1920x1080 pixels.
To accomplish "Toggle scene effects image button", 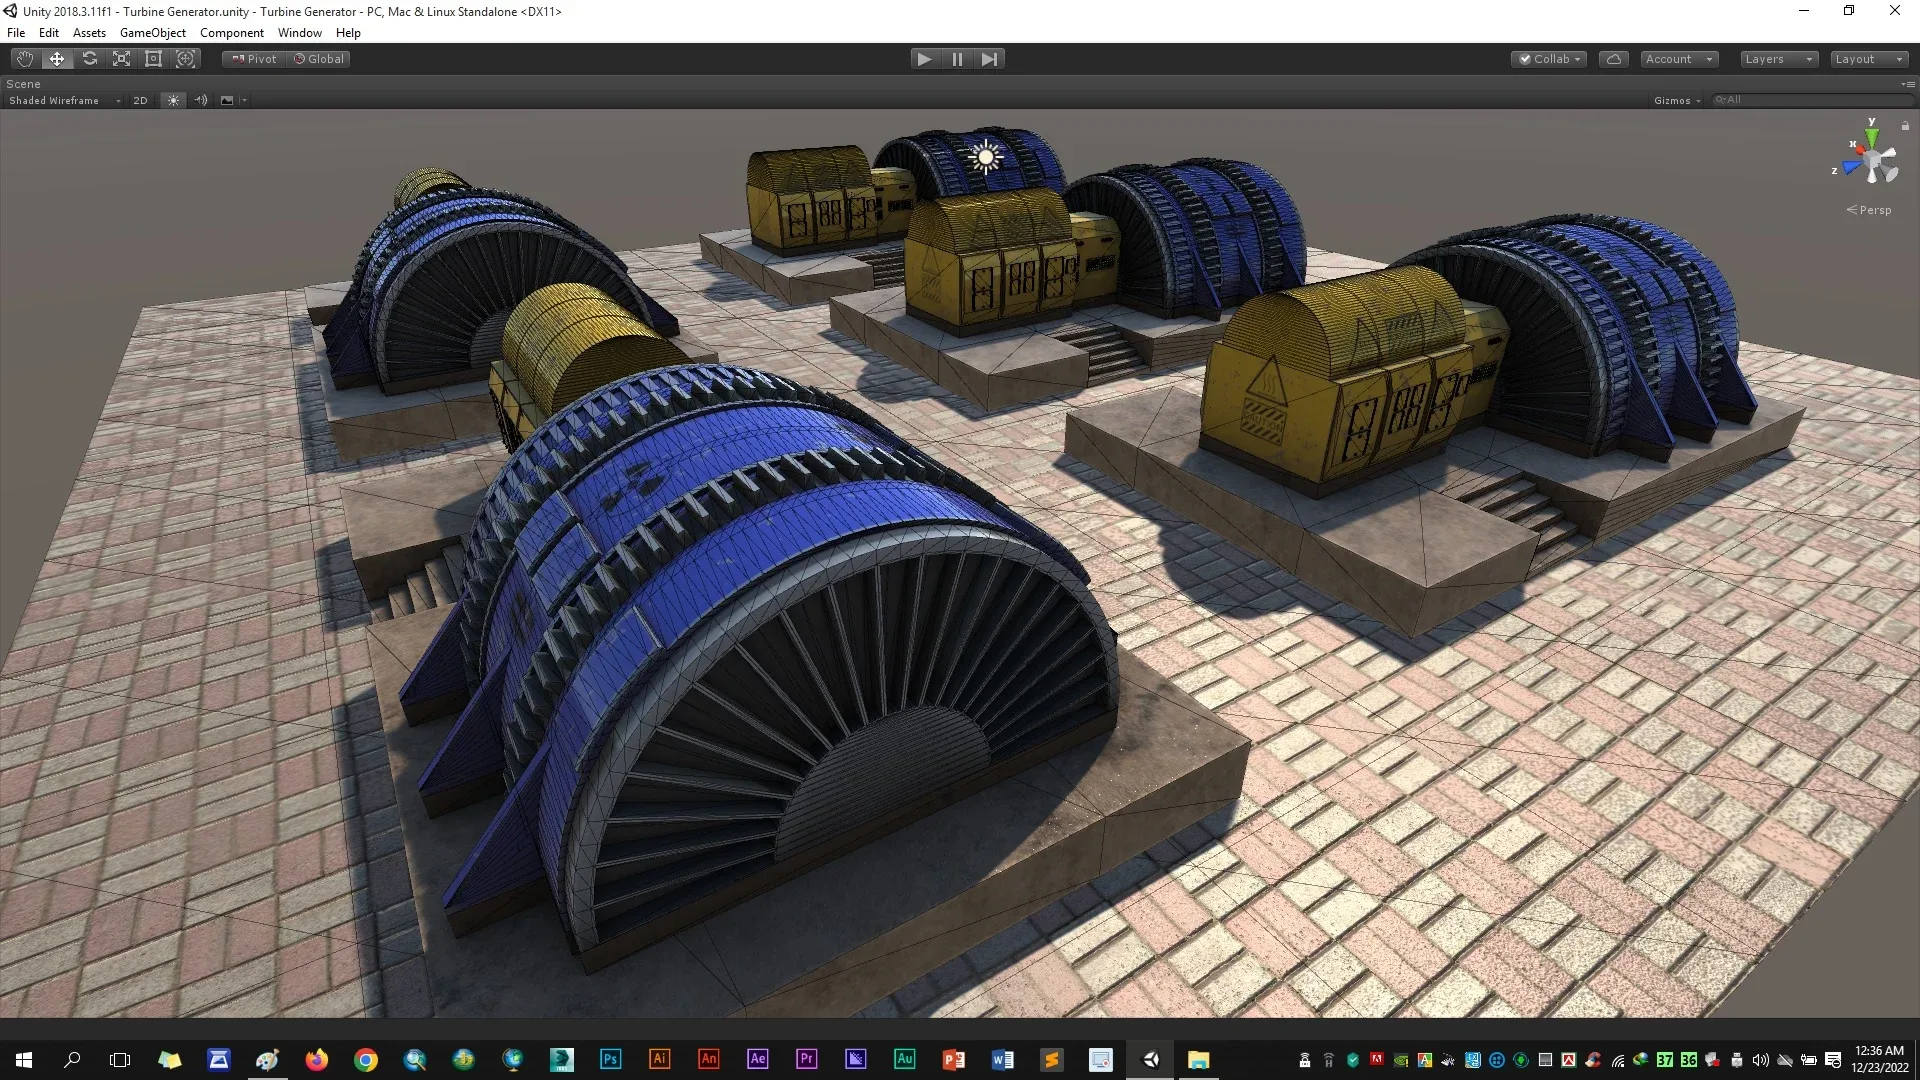I will pos(227,100).
